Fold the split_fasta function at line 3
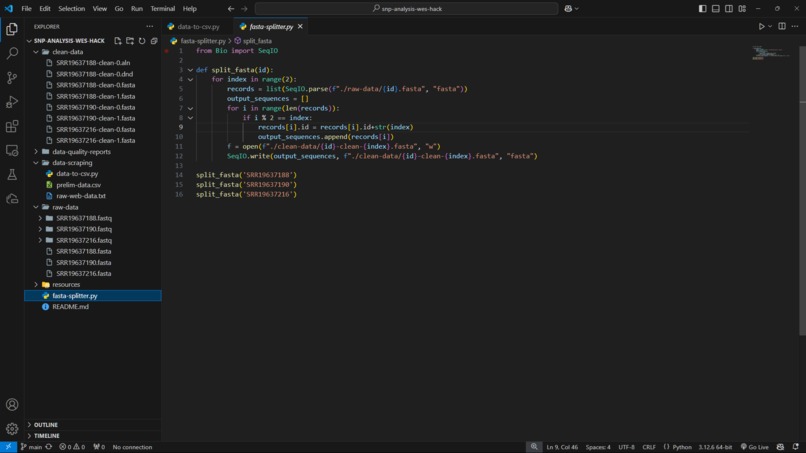This screenshot has width=806, height=453. pyautogui.click(x=190, y=70)
